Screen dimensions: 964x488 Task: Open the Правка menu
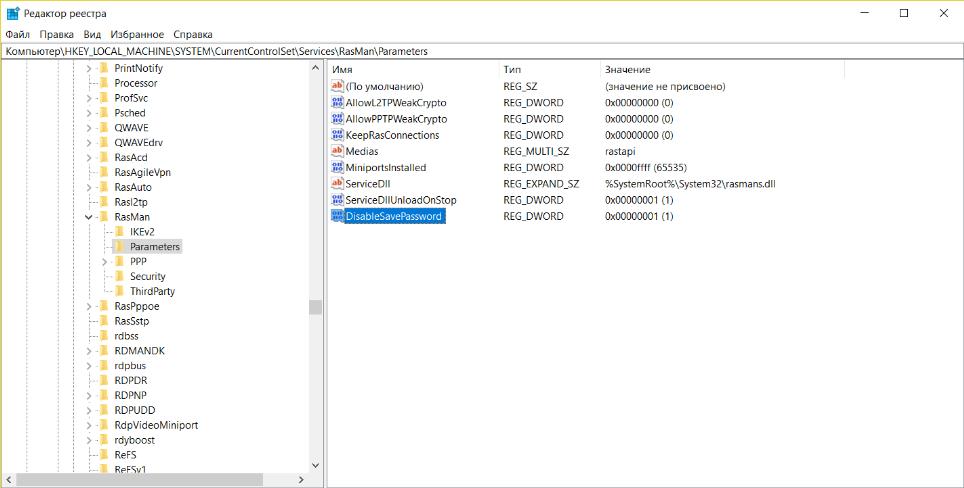click(57, 34)
